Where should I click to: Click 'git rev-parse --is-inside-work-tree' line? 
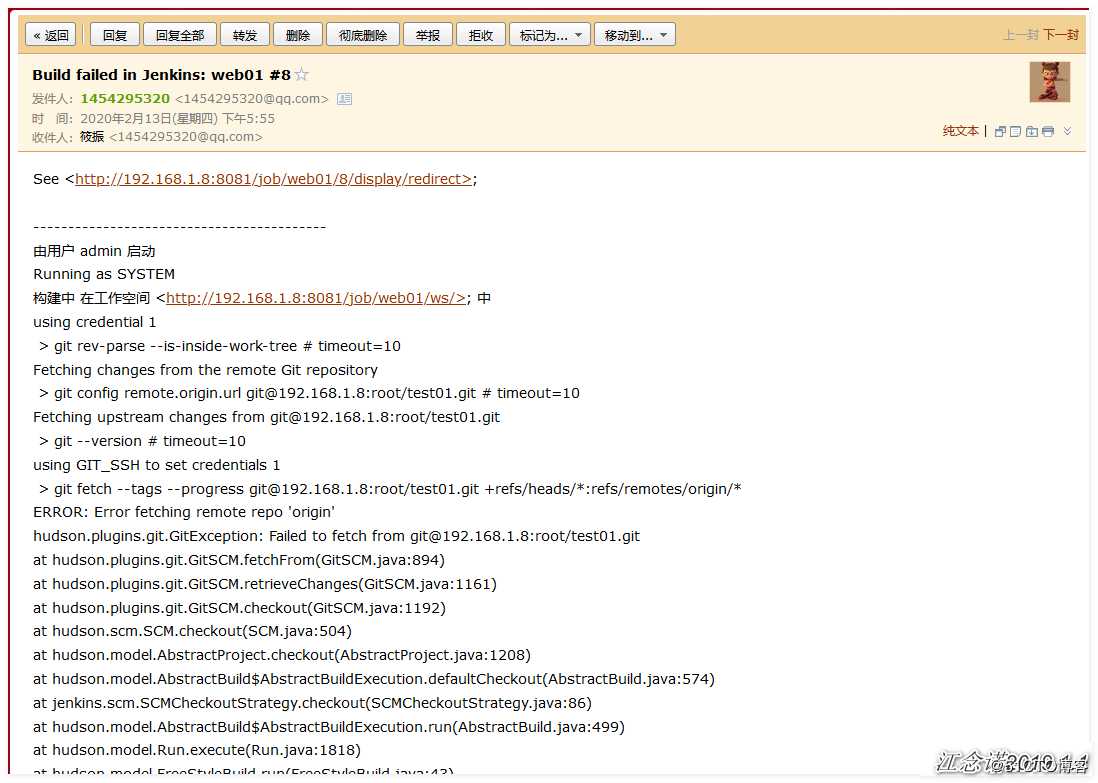point(220,346)
